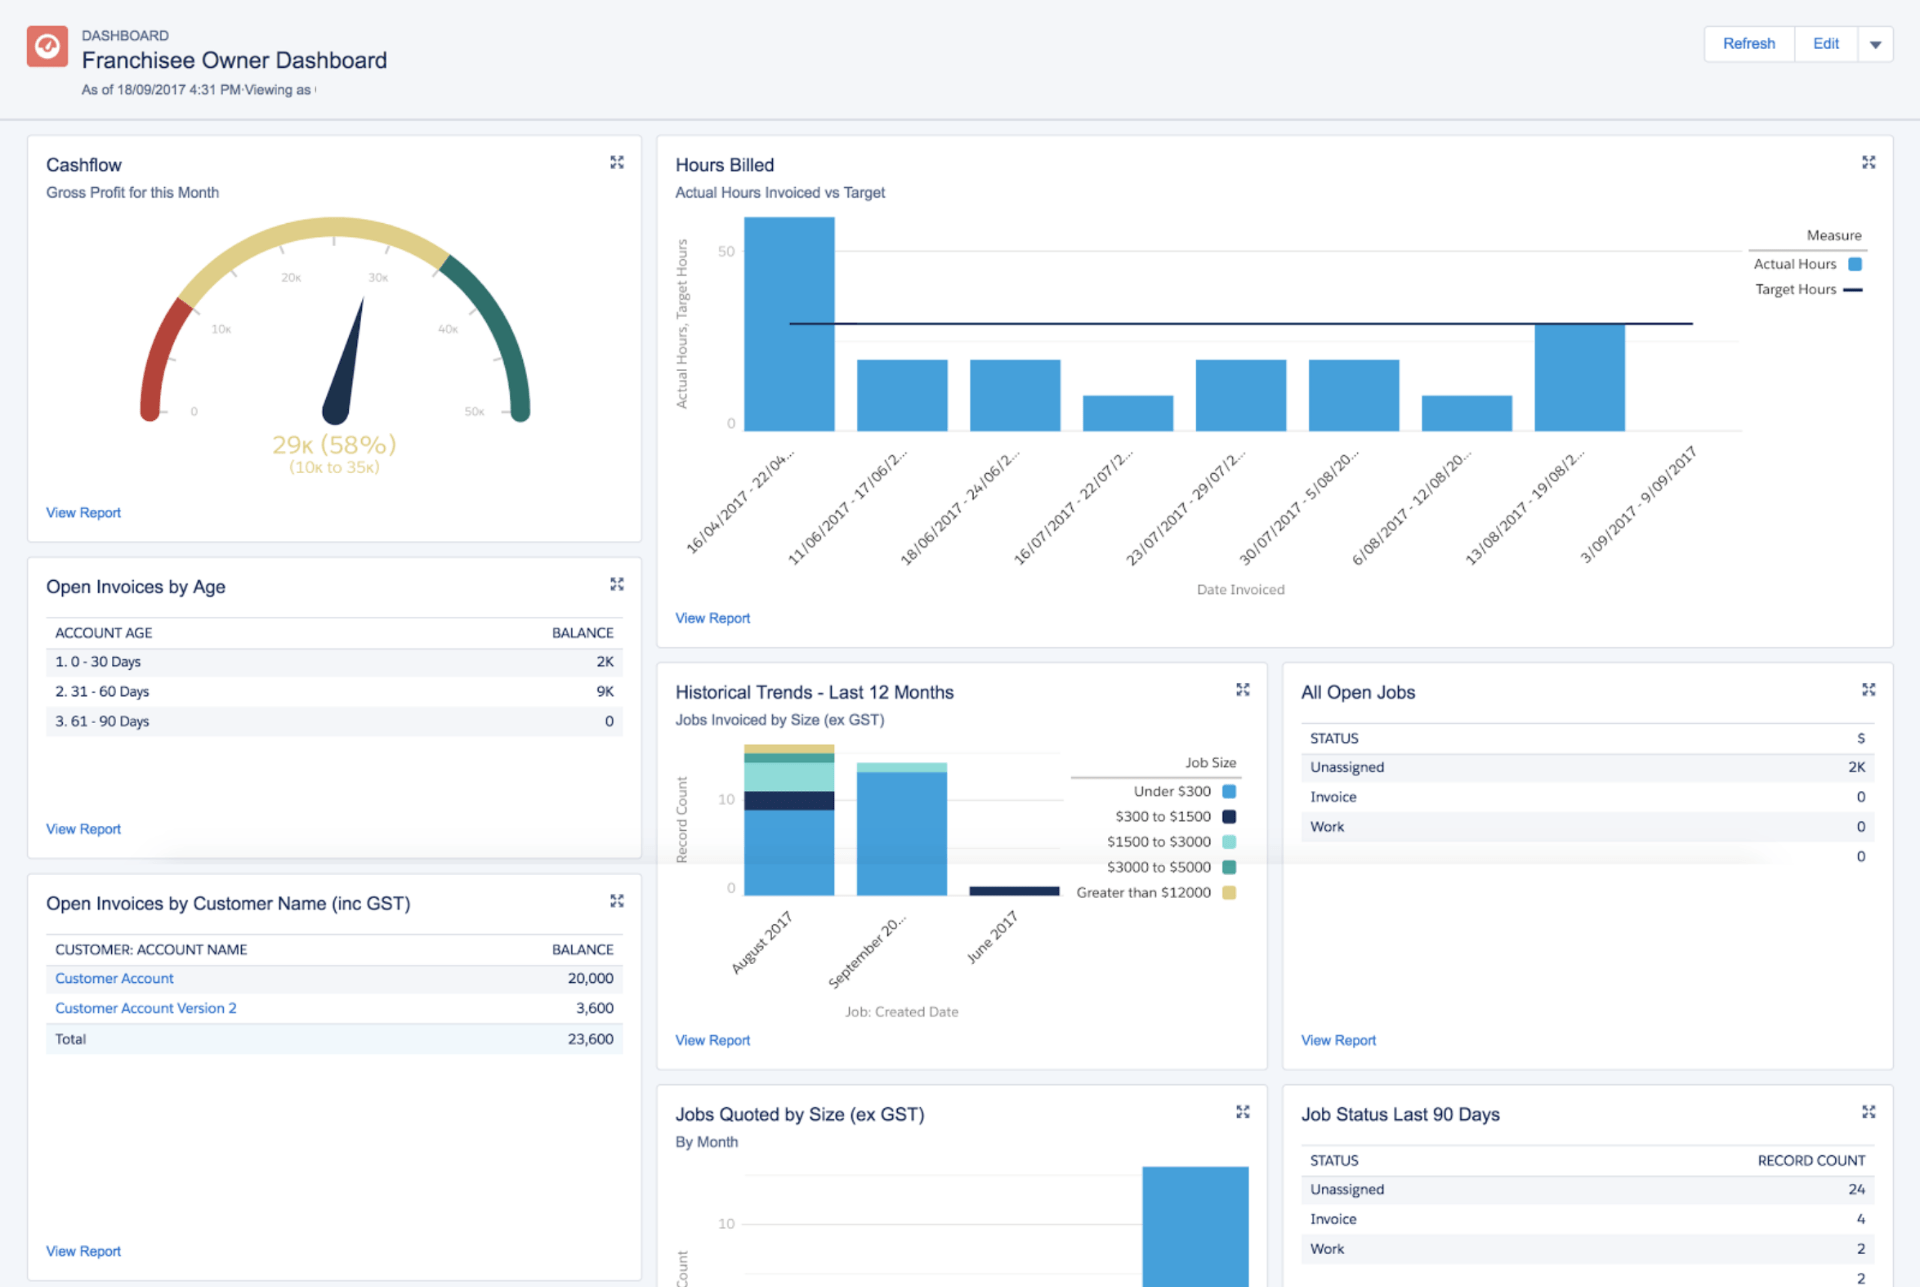Expand the Hours Billed widget
This screenshot has width=1920, height=1287.
point(1868,162)
